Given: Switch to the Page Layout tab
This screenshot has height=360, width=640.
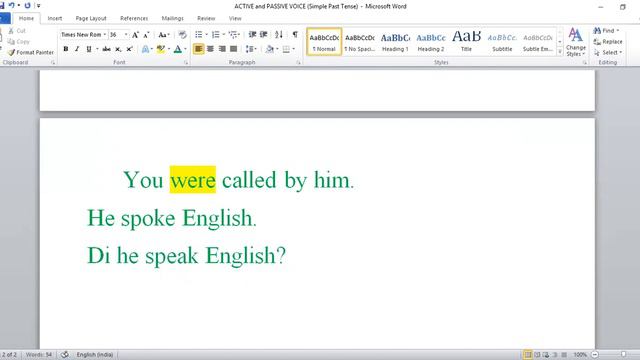Looking at the screenshot, I should coord(91,18).
